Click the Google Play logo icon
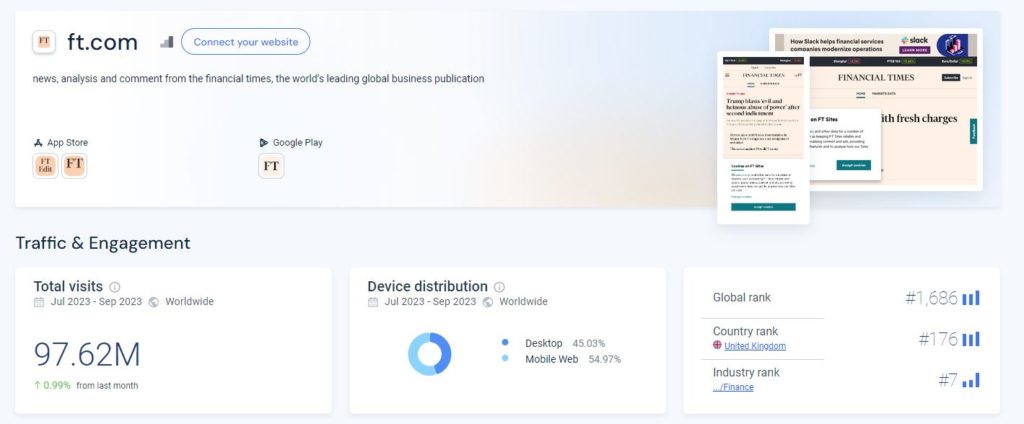 [x=263, y=142]
